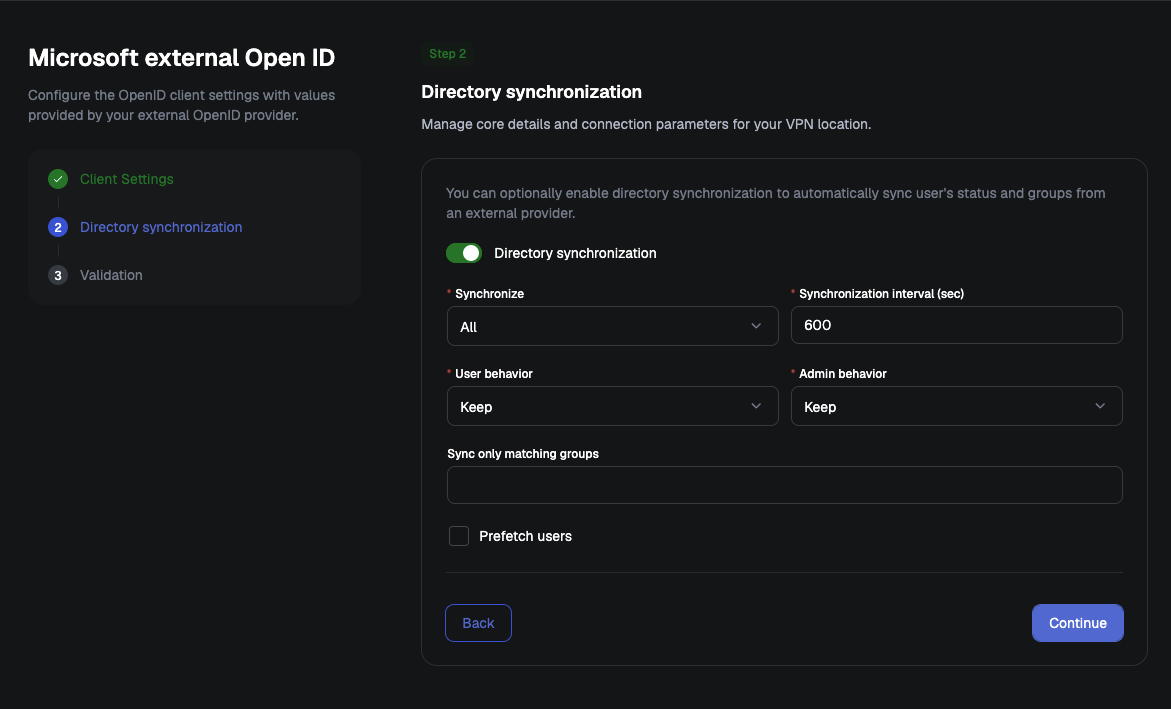This screenshot has height=709, width=1171.
Task: Jump to the Validation step
Action: point(111,275)
